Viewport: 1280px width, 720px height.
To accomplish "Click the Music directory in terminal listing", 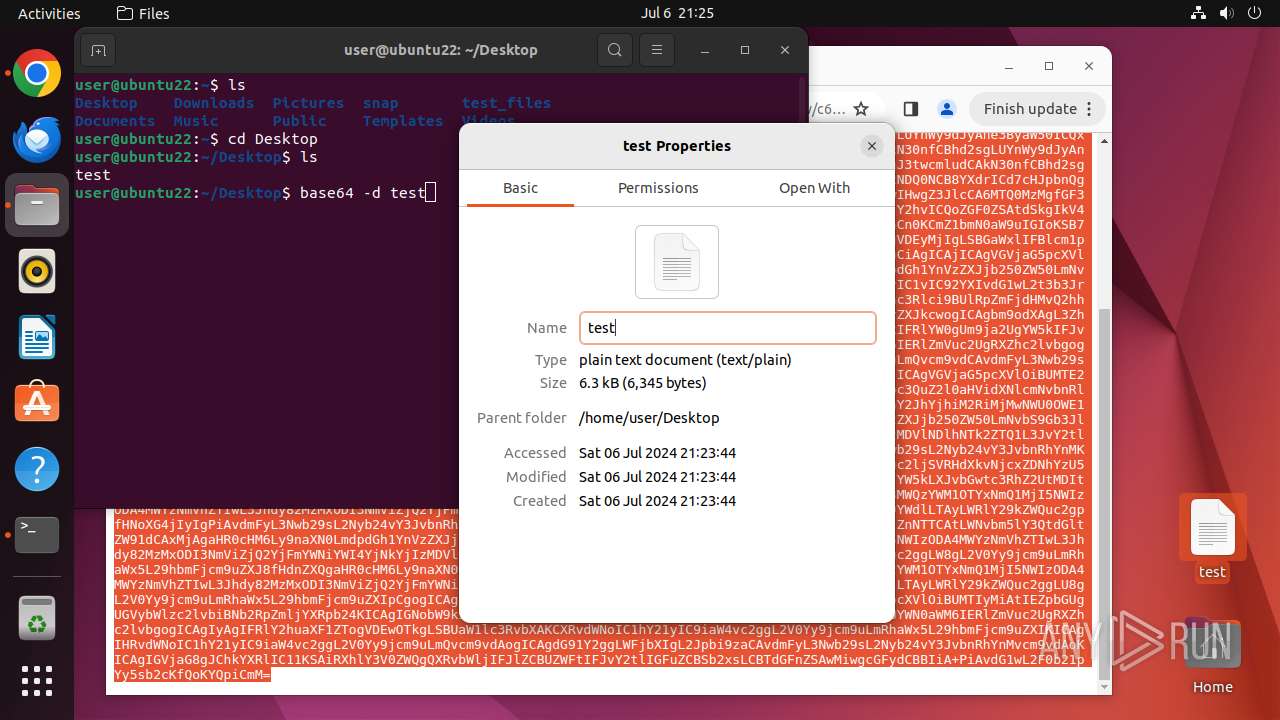I will pyautogui.click(x=196, y=121).
